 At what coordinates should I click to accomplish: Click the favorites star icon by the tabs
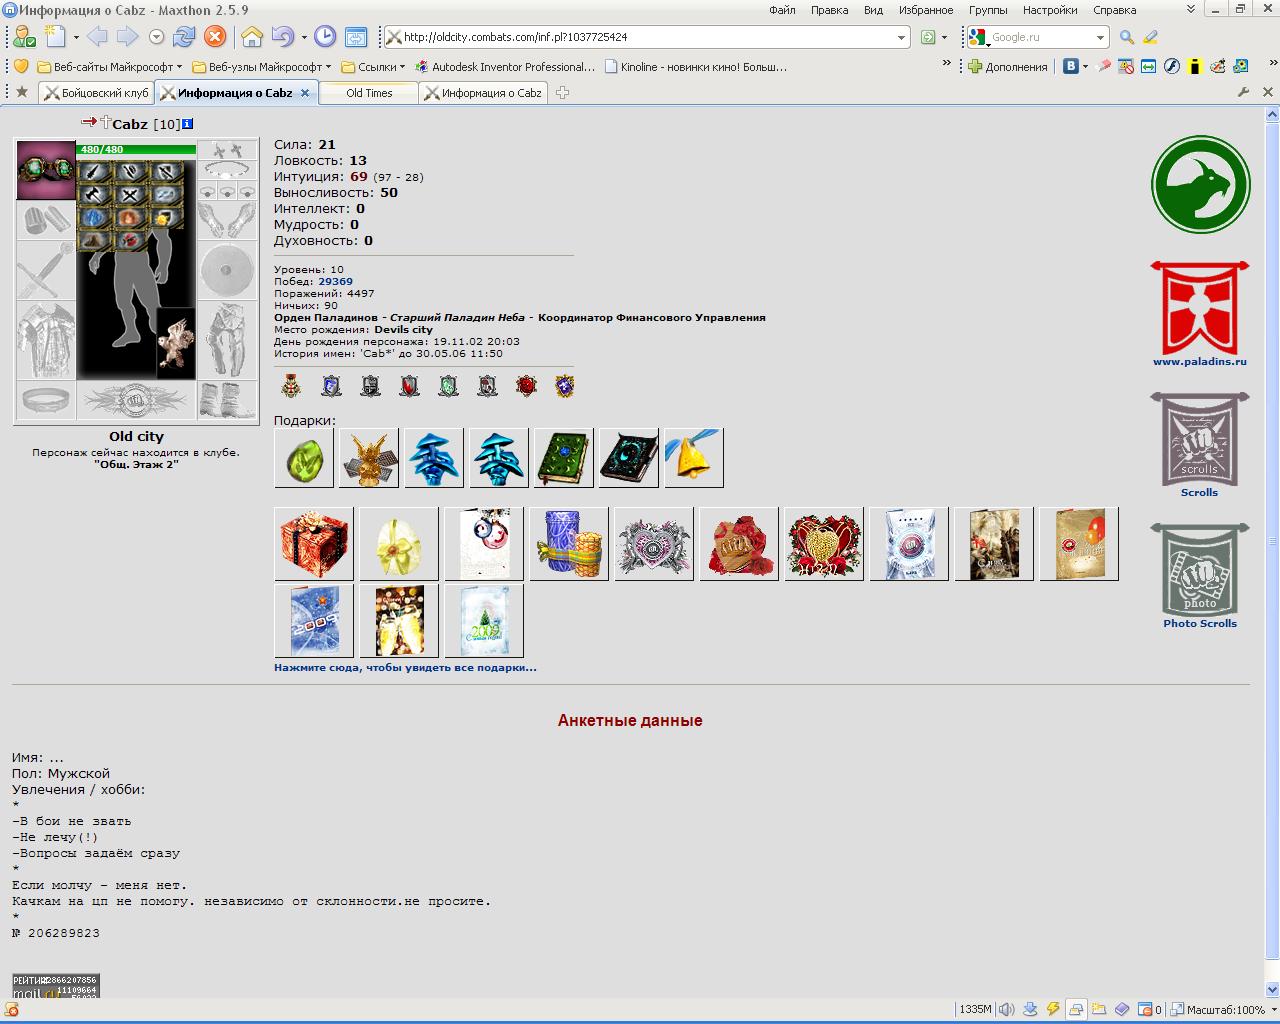tap(22, 93)
